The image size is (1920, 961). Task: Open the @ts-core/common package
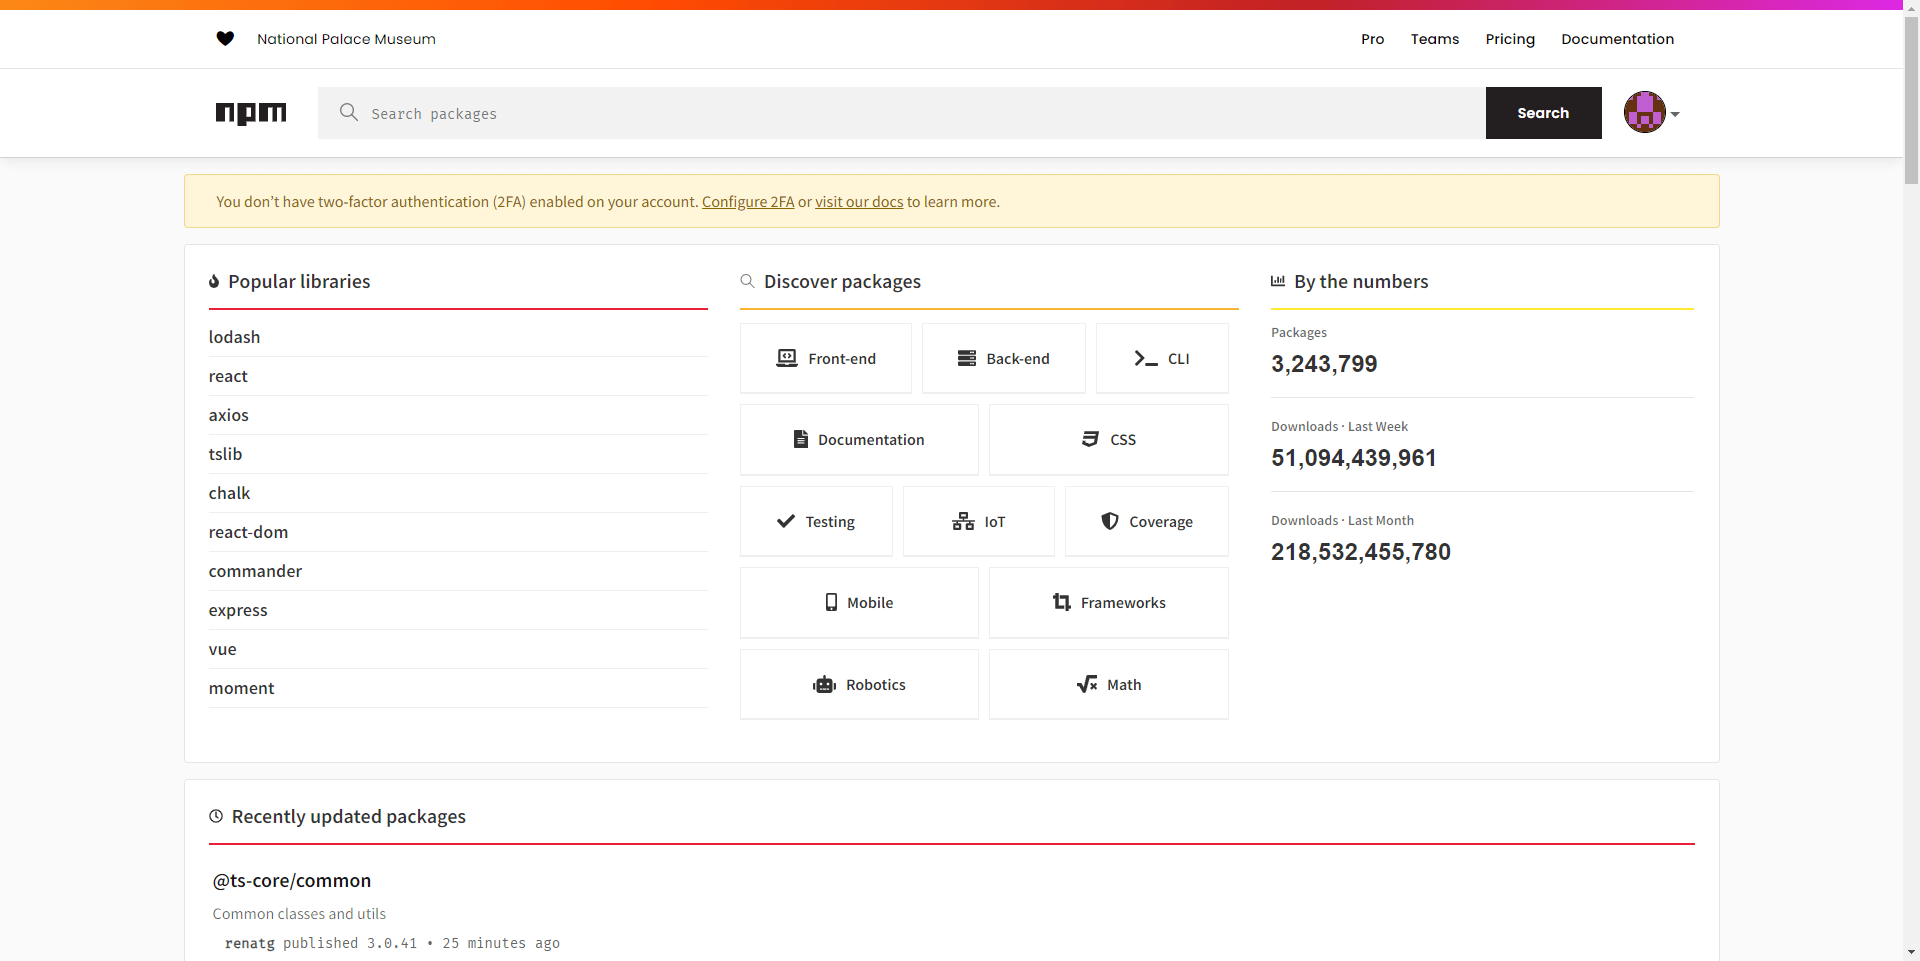(292, 881)
